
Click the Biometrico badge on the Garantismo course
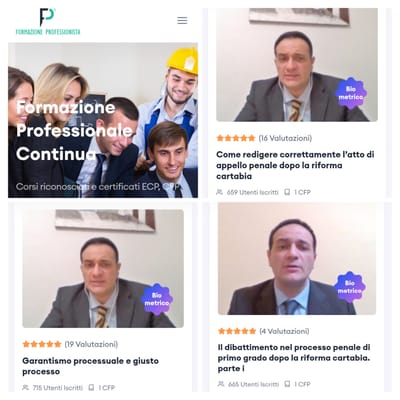[157, 299]
